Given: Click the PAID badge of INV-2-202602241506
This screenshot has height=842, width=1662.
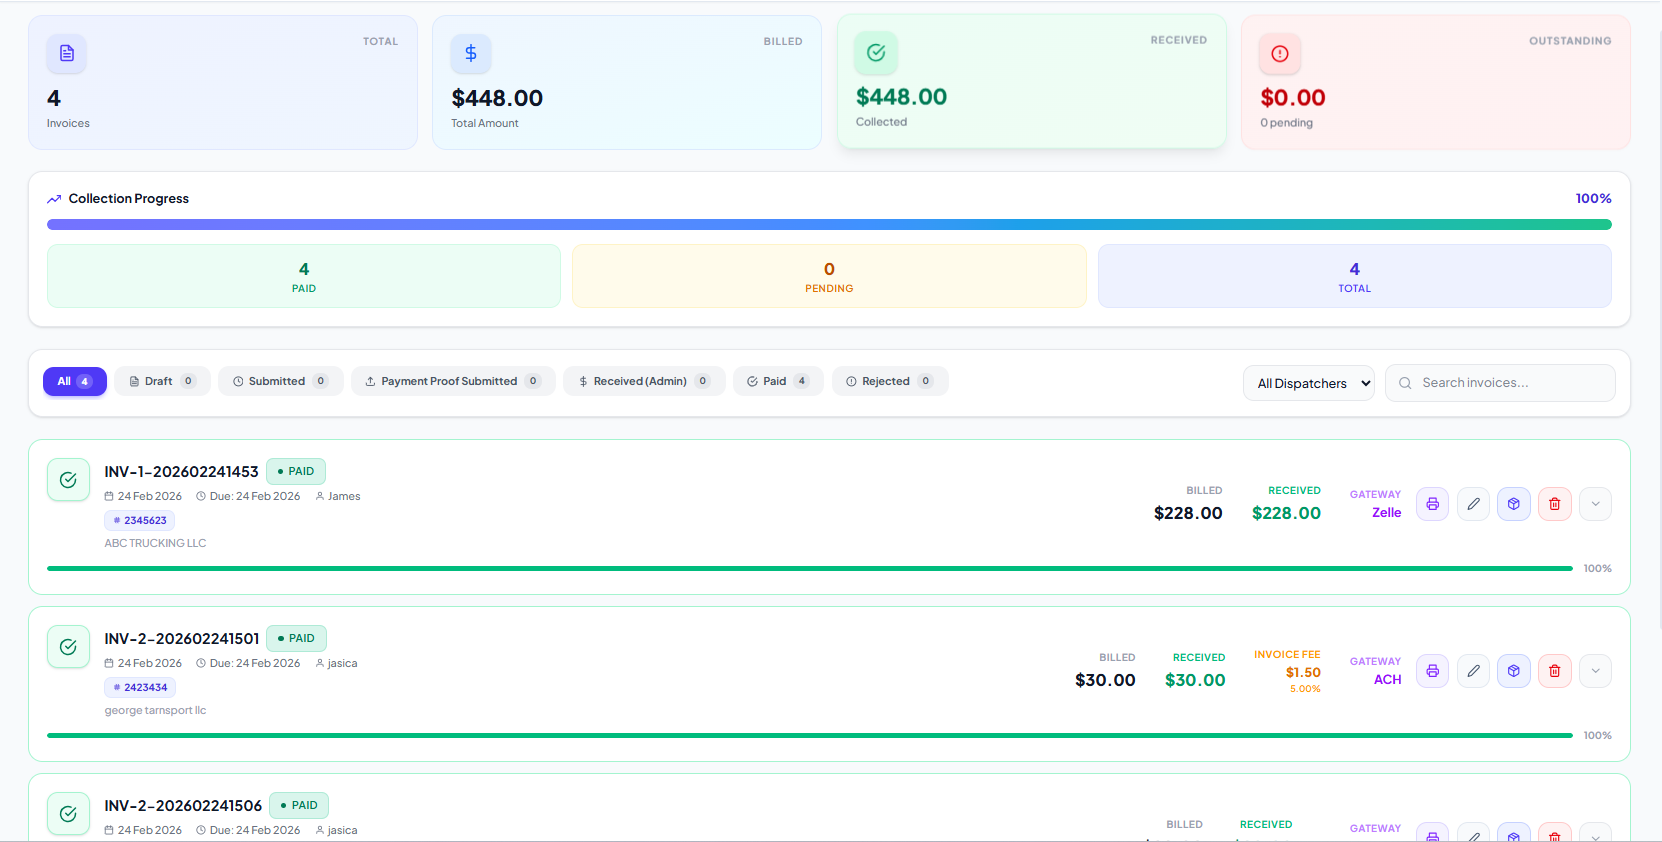Looking at the screenshot, I should point(299,805).
